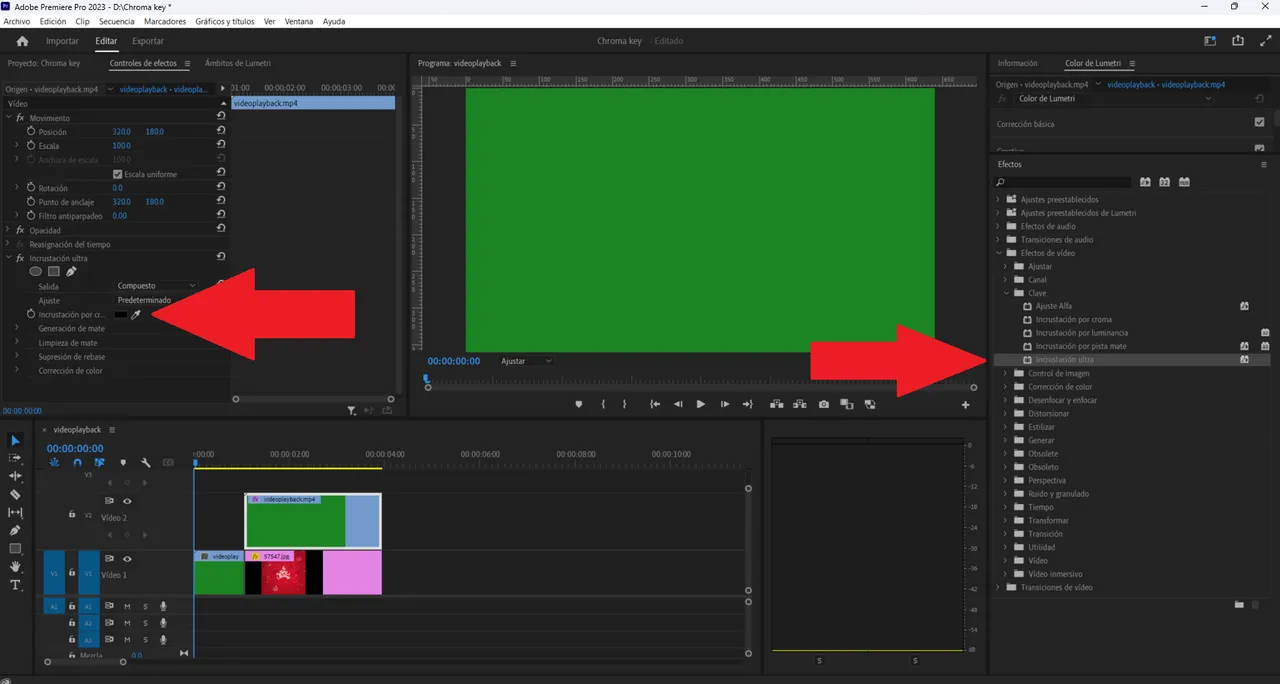
Task: Select Incrustación por luminancia effect
Action: pyautogui.click(x=1082, y=333)
